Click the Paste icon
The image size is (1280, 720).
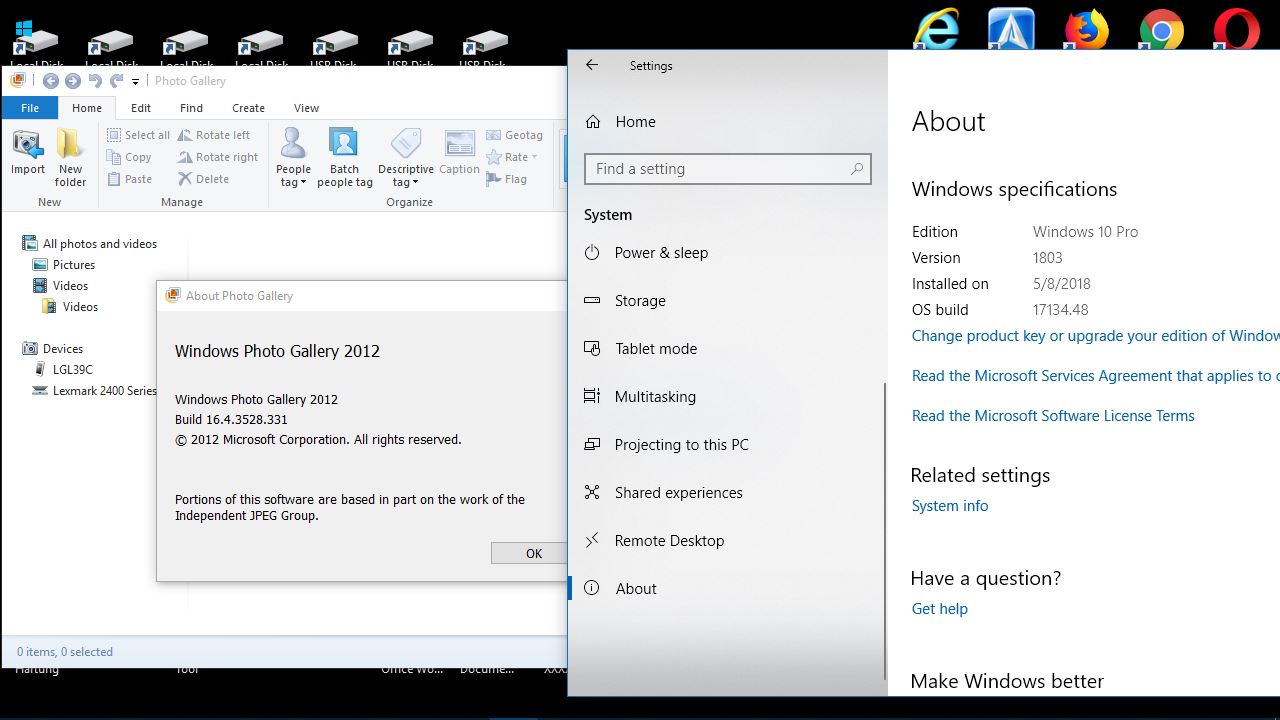[129, 178]
